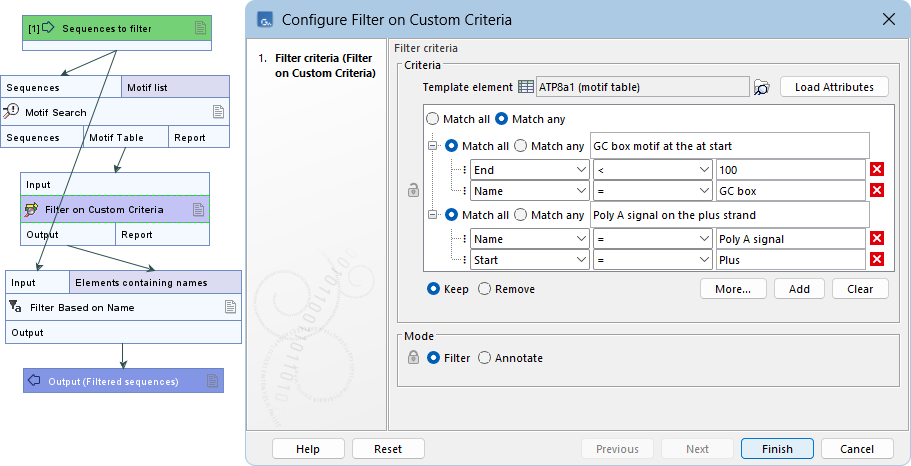
Task: Open the less-than operator dropdown
Action: tap(652, 170)
